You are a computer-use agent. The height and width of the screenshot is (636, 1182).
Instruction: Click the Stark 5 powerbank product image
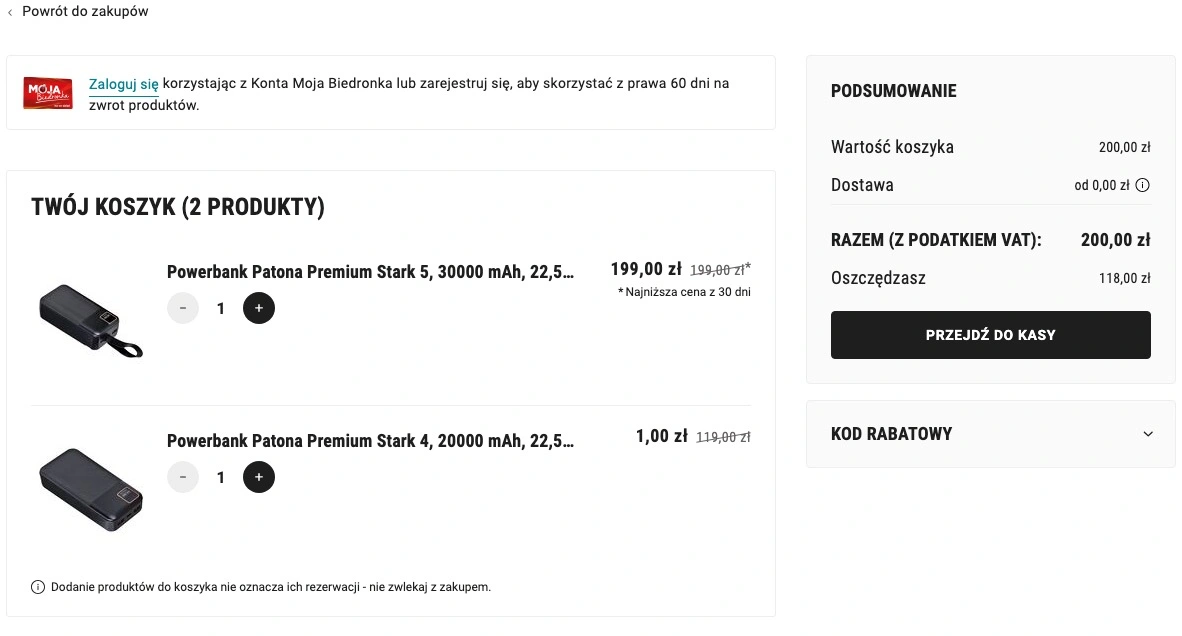(x=90, y=320)
